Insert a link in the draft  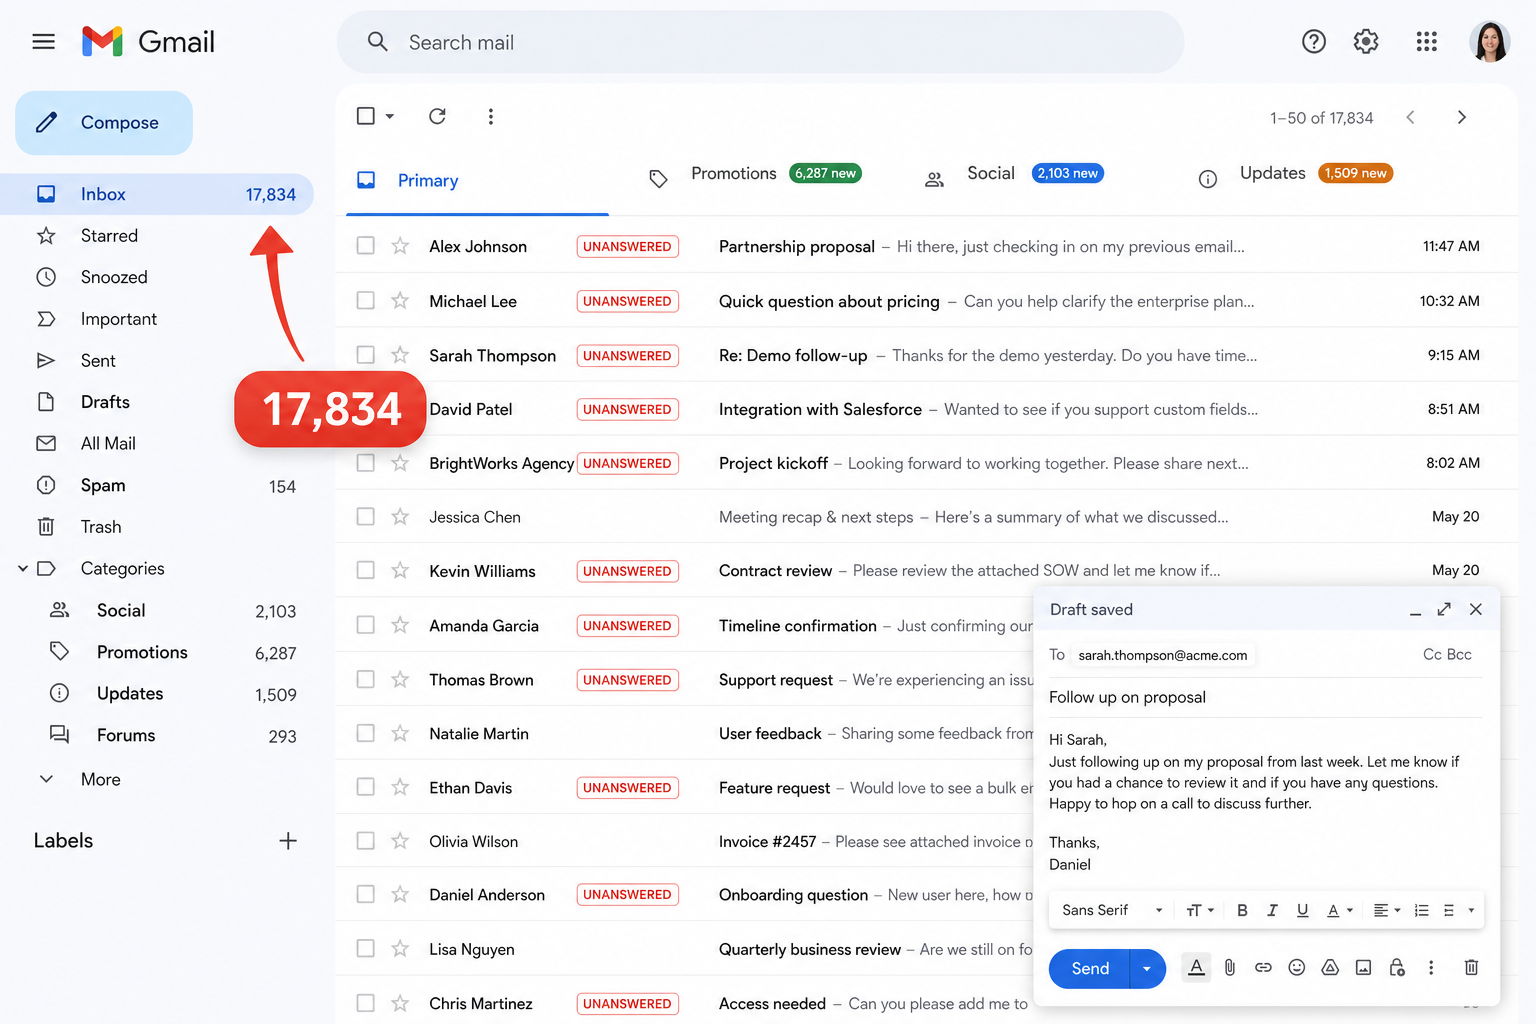pyautogui.click(x=1263, y=967)
